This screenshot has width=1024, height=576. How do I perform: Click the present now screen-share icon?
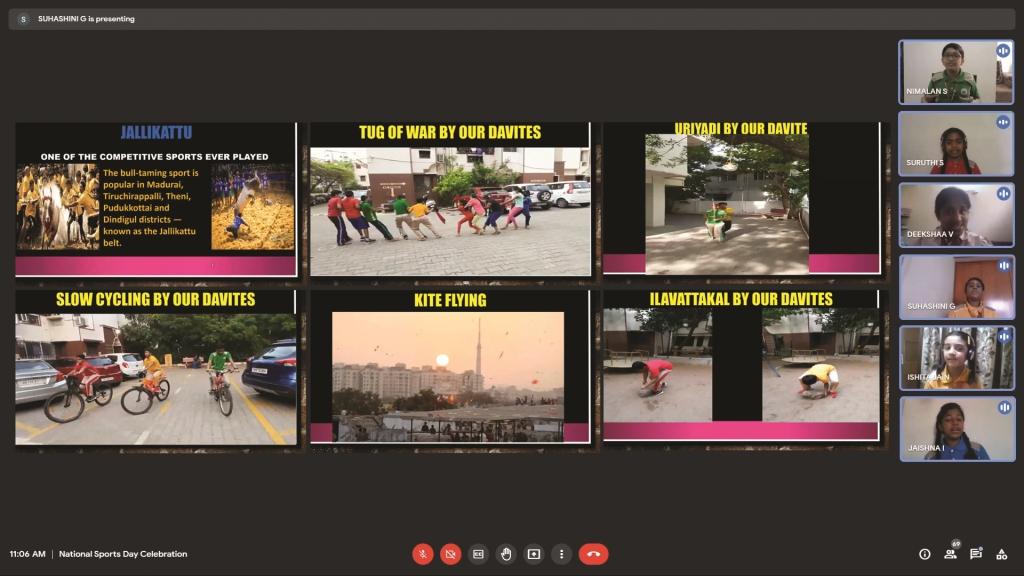click(x=534, y=554)
